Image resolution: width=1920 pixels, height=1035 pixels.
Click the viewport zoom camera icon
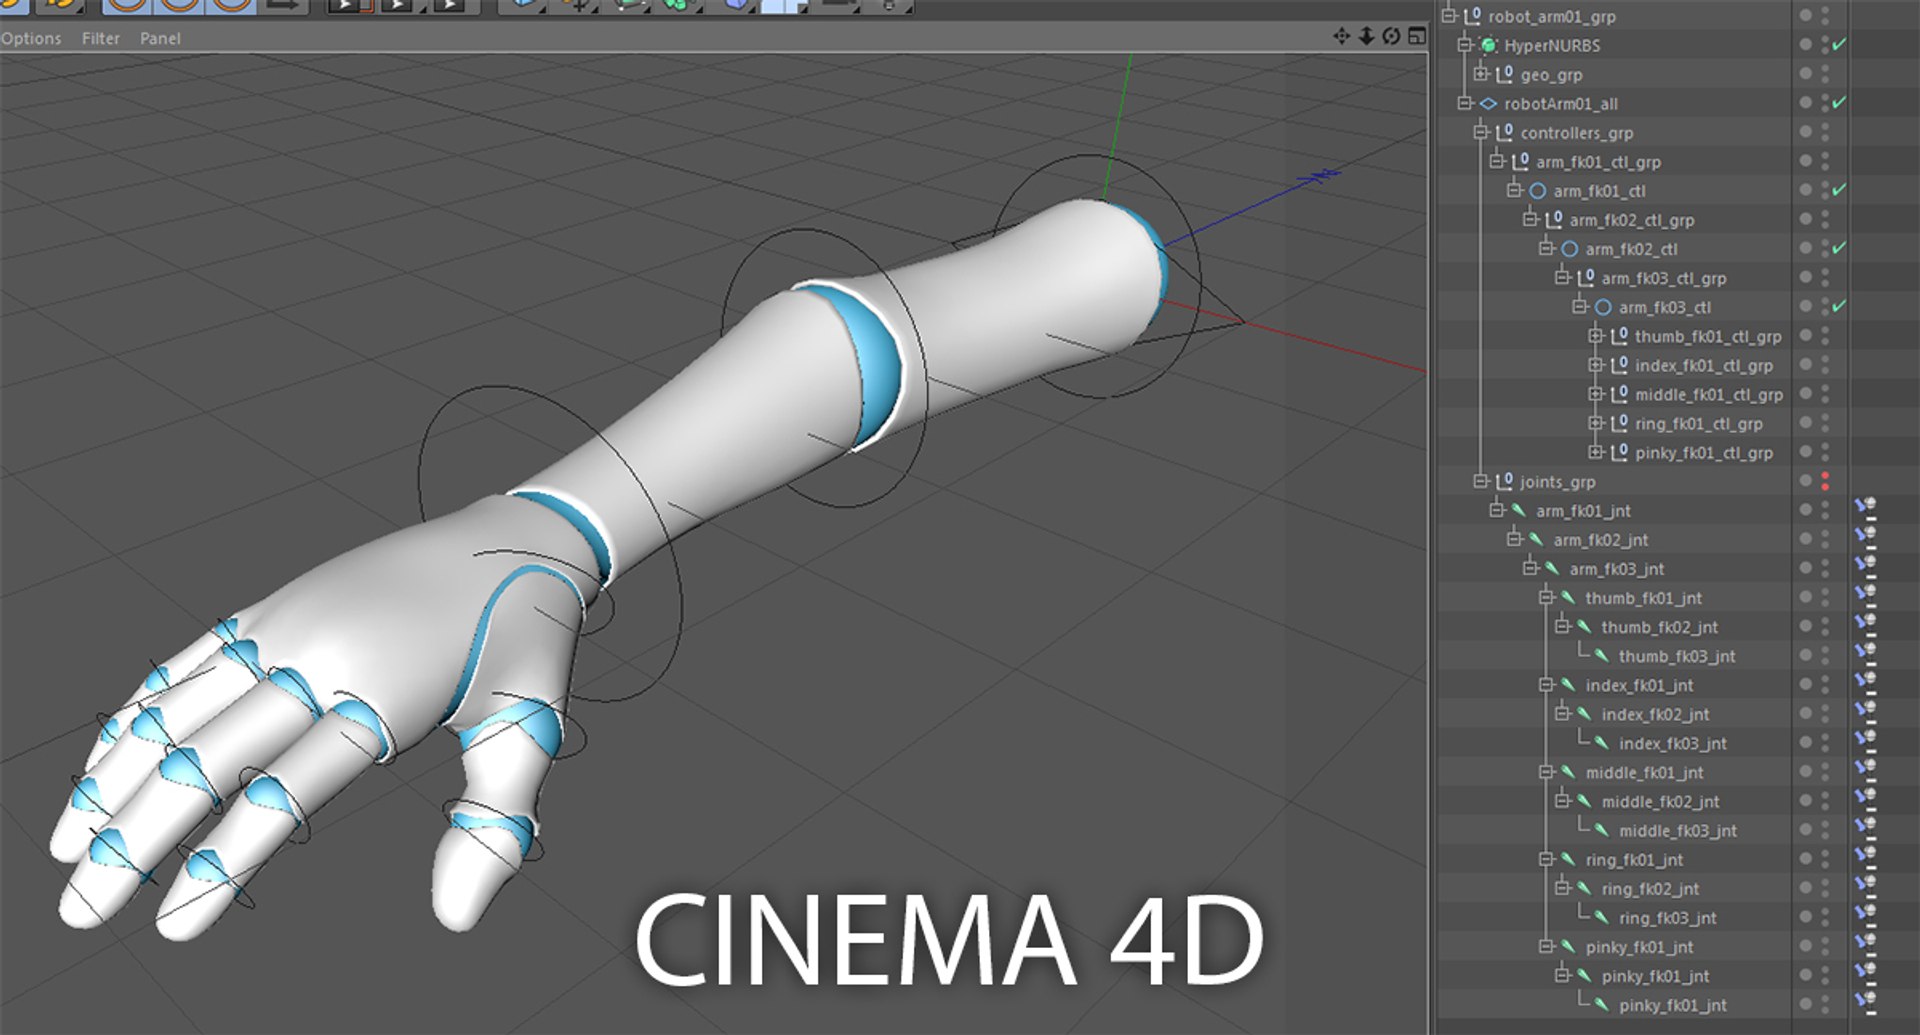click(x=1366, y=36)
